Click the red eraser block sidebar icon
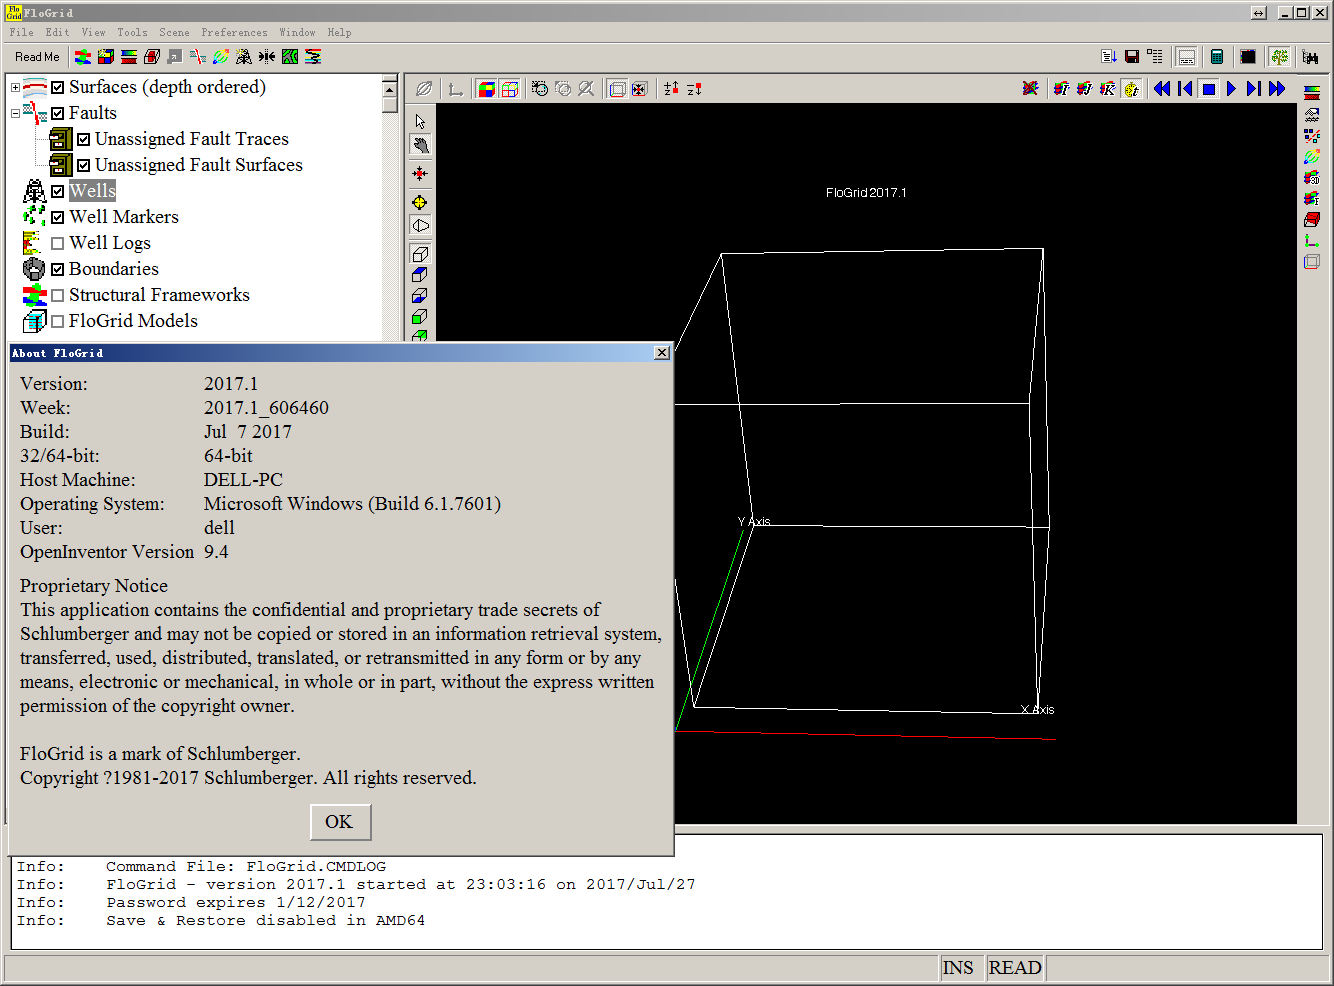This screenshot has width=1334, height=986. click(x=1312, y=219)
